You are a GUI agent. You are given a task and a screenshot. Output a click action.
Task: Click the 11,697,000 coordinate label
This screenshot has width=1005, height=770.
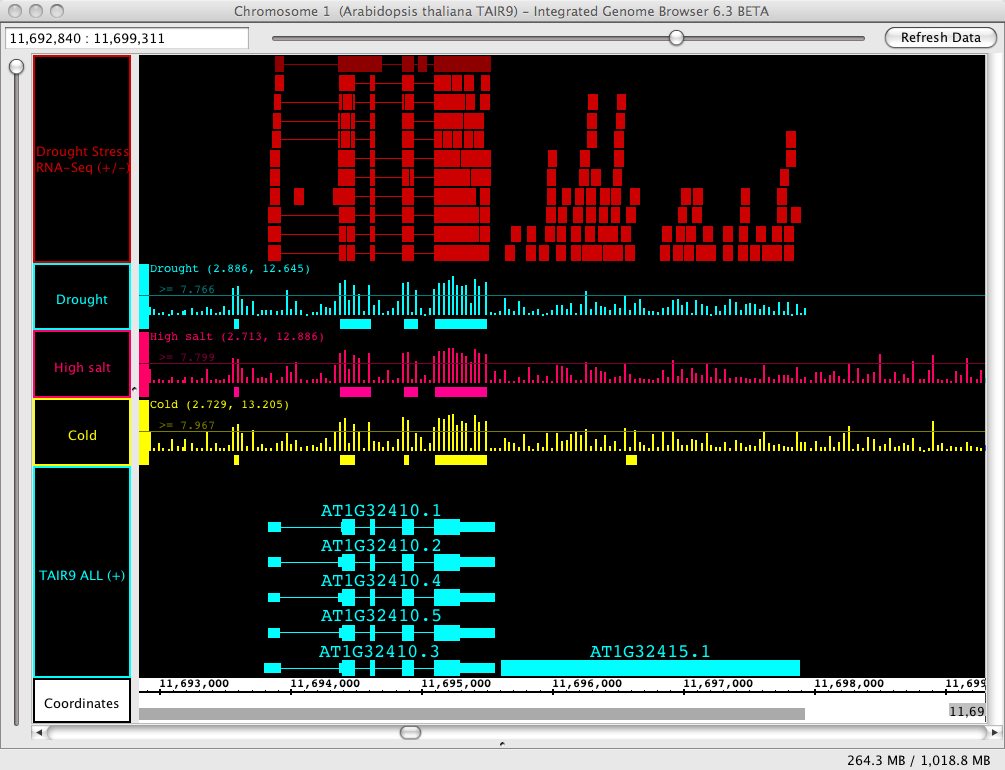[x=718, y=683]
